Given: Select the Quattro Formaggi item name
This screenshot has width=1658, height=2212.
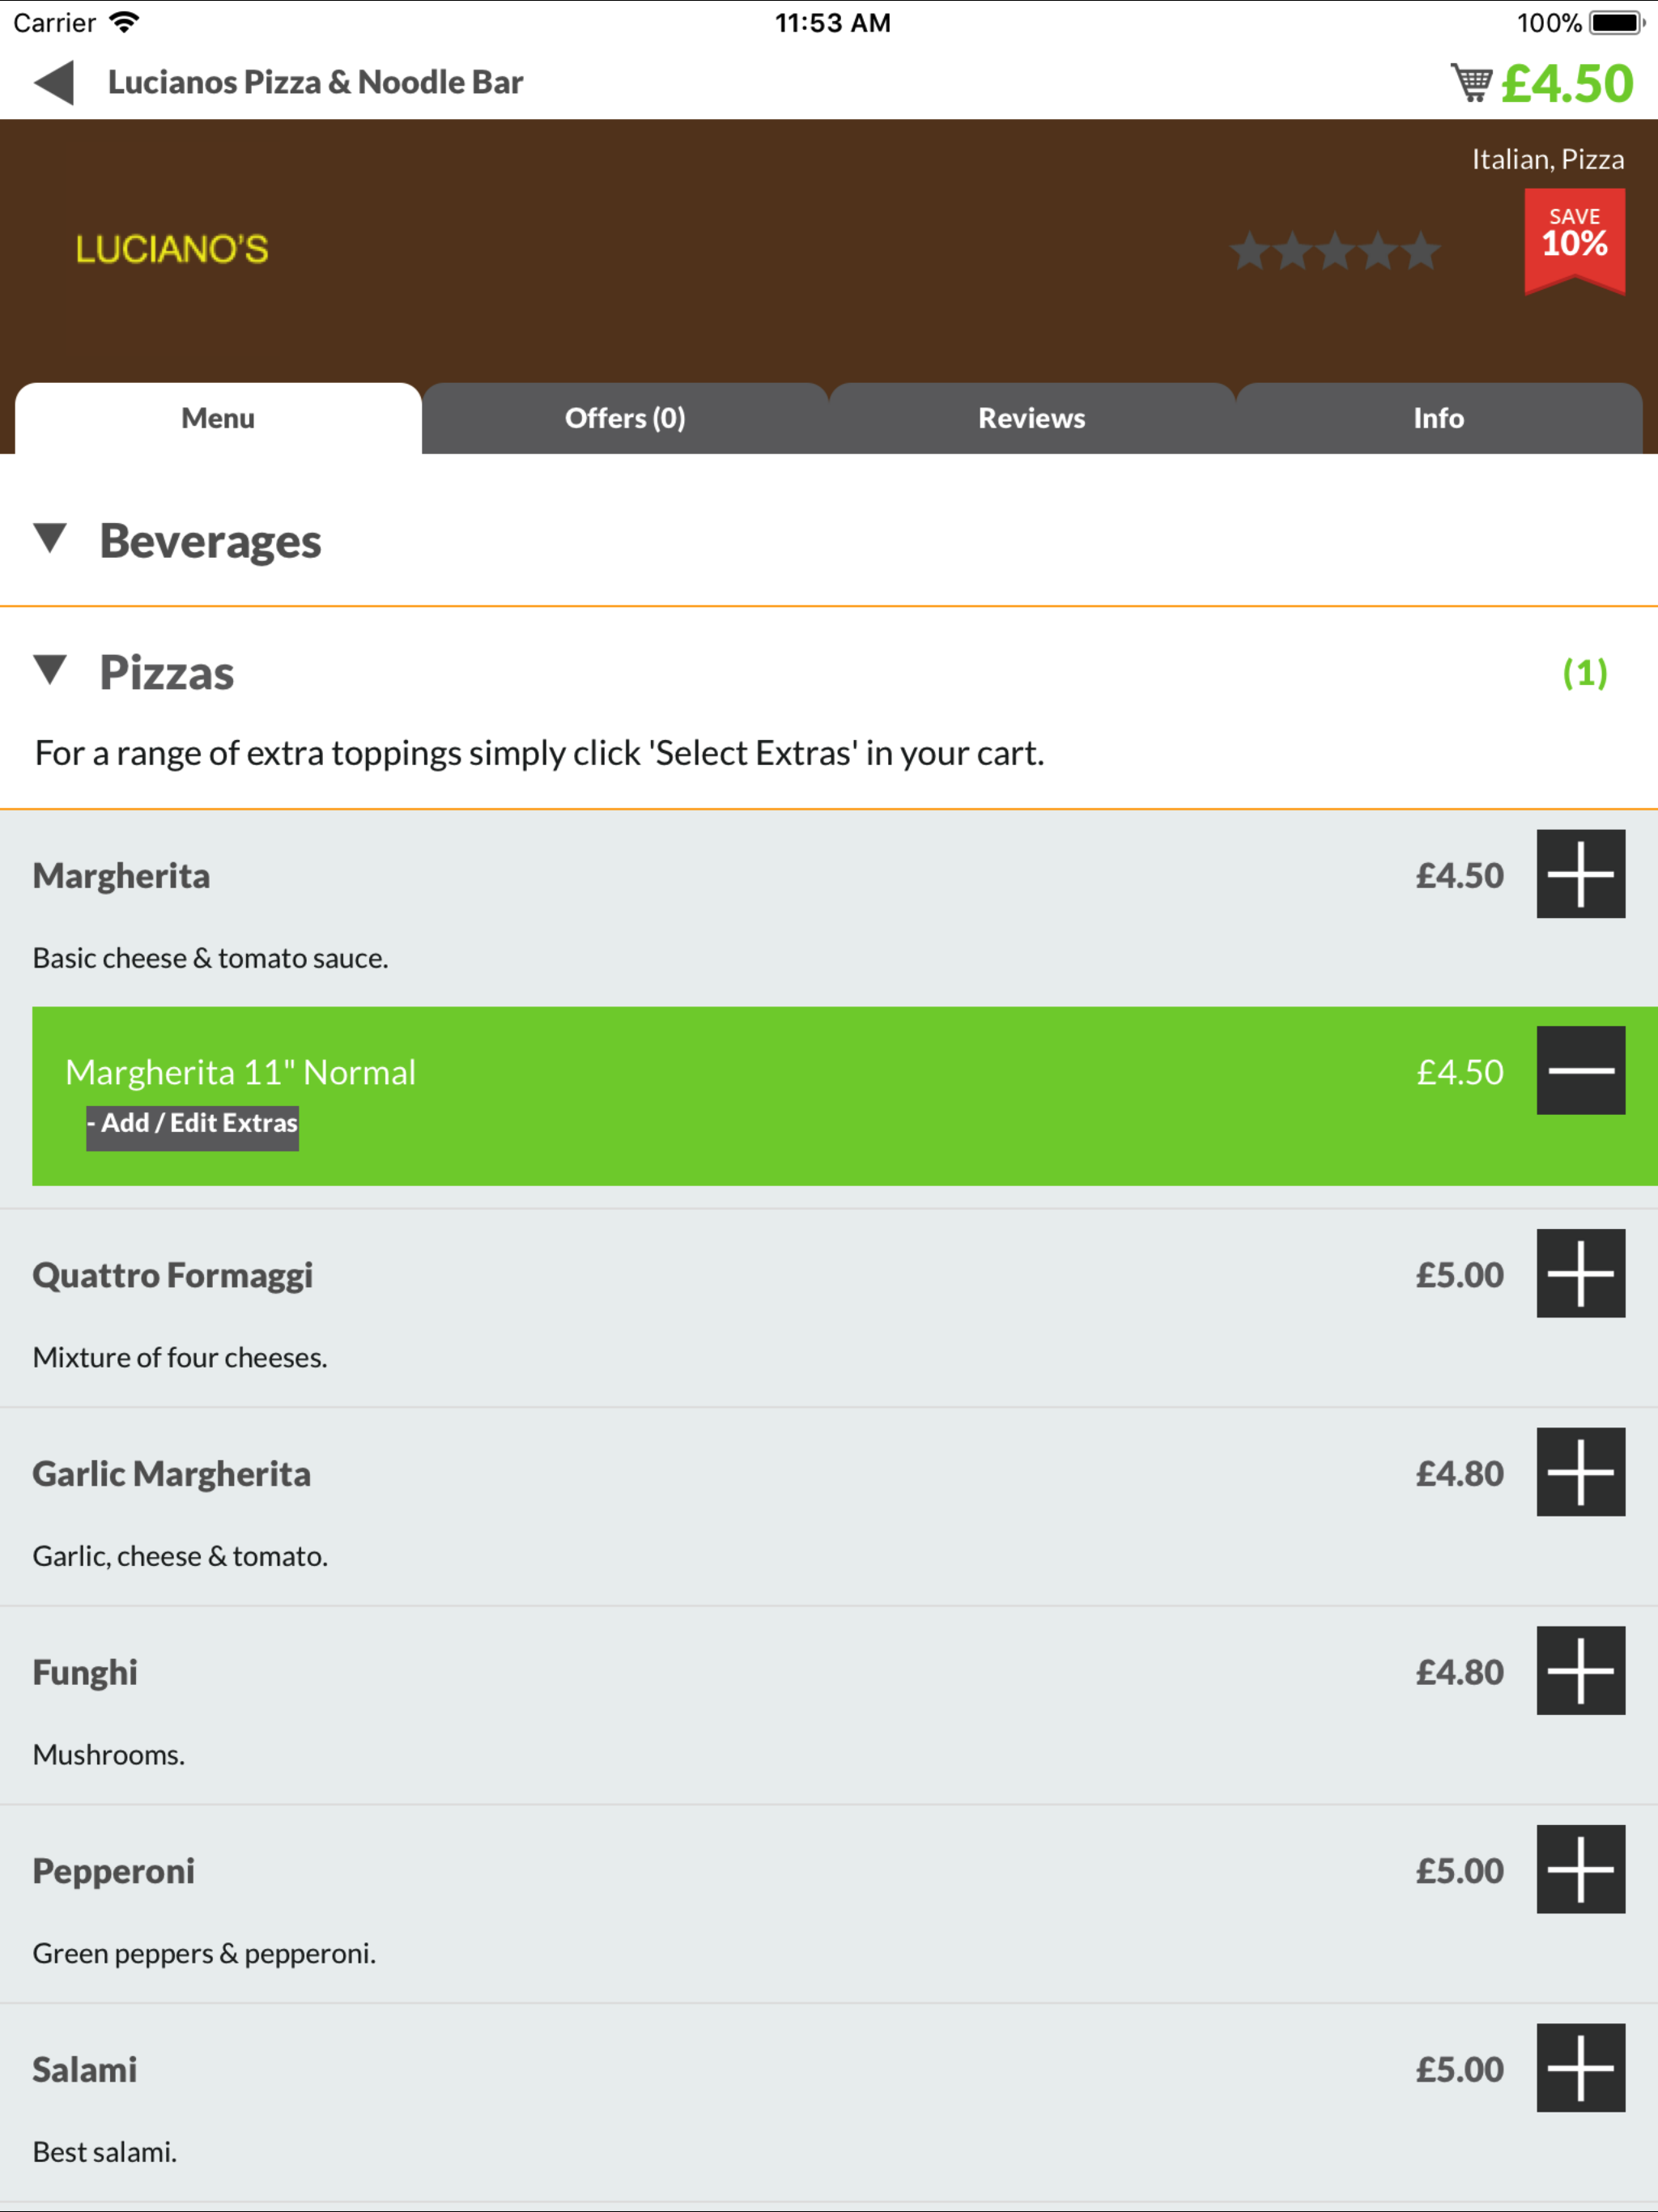Looking at the screenshot, I should click(x=172, y=1276).
